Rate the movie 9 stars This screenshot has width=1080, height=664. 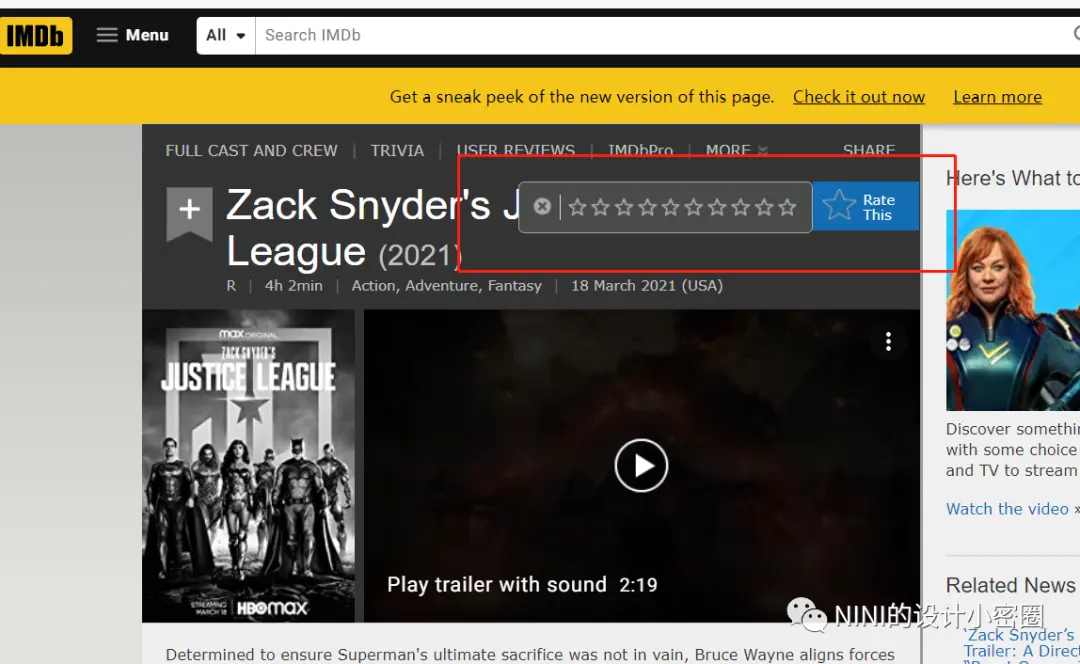pyautogui.click(x=765, y=207)
